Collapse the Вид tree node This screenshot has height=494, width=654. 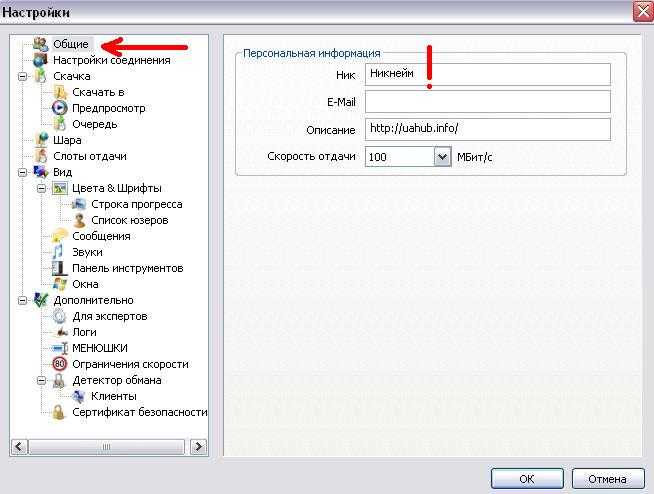tap(23, 172)
